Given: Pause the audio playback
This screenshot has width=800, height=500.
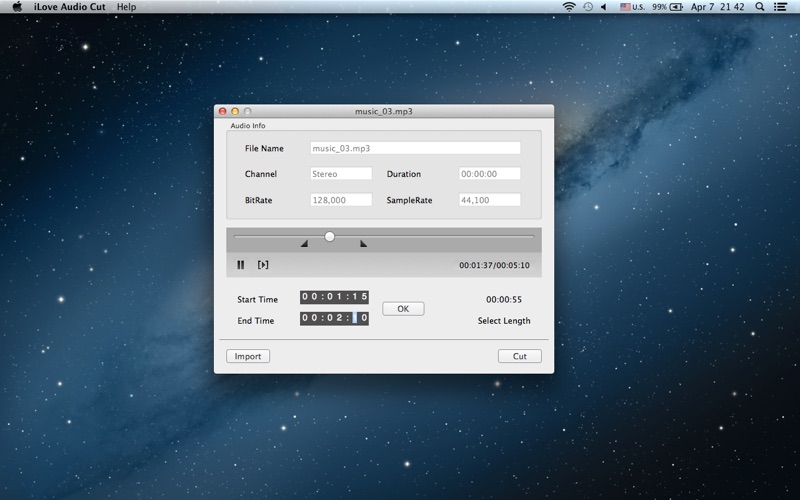Looking at the screenshot, I should coord(241,265).
